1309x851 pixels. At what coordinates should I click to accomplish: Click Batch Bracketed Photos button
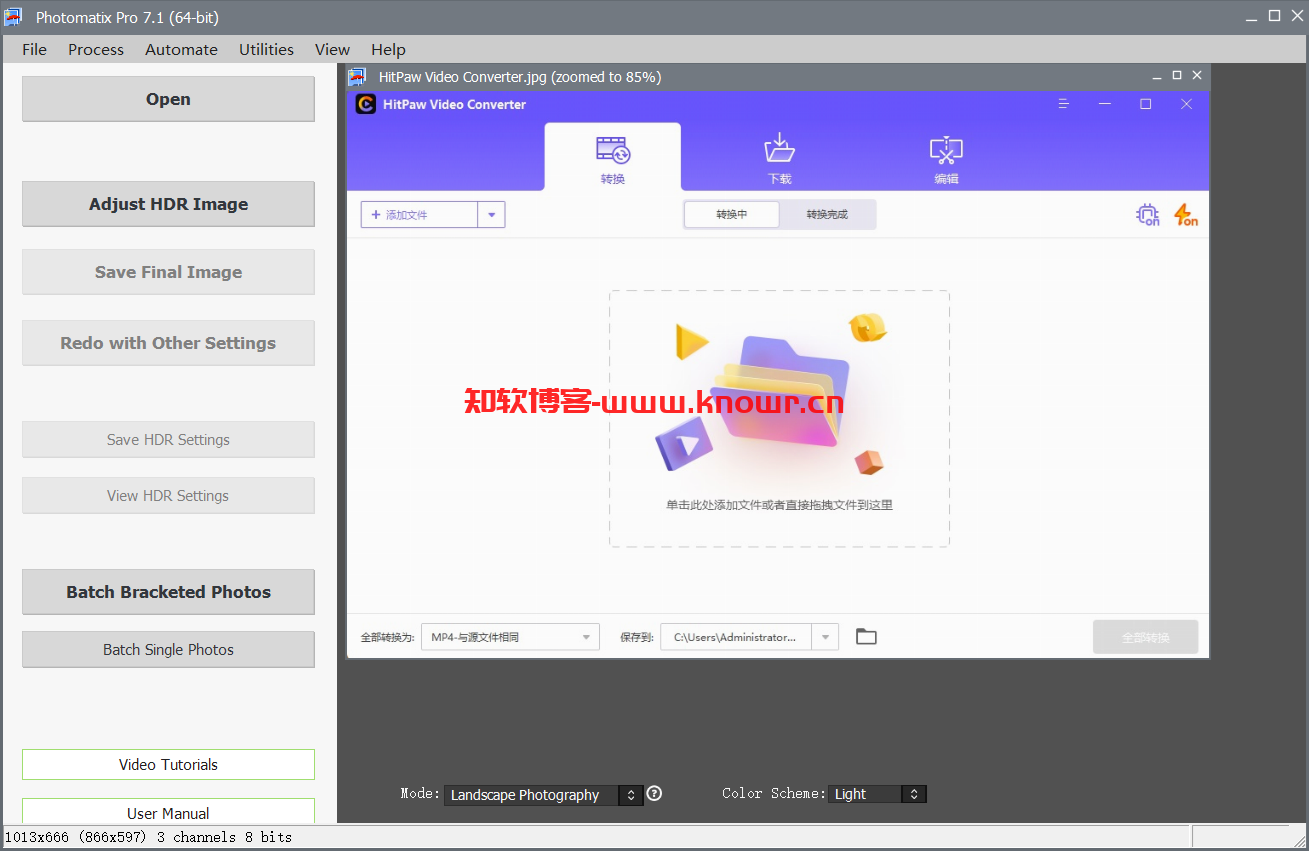[x=168, y=592]
